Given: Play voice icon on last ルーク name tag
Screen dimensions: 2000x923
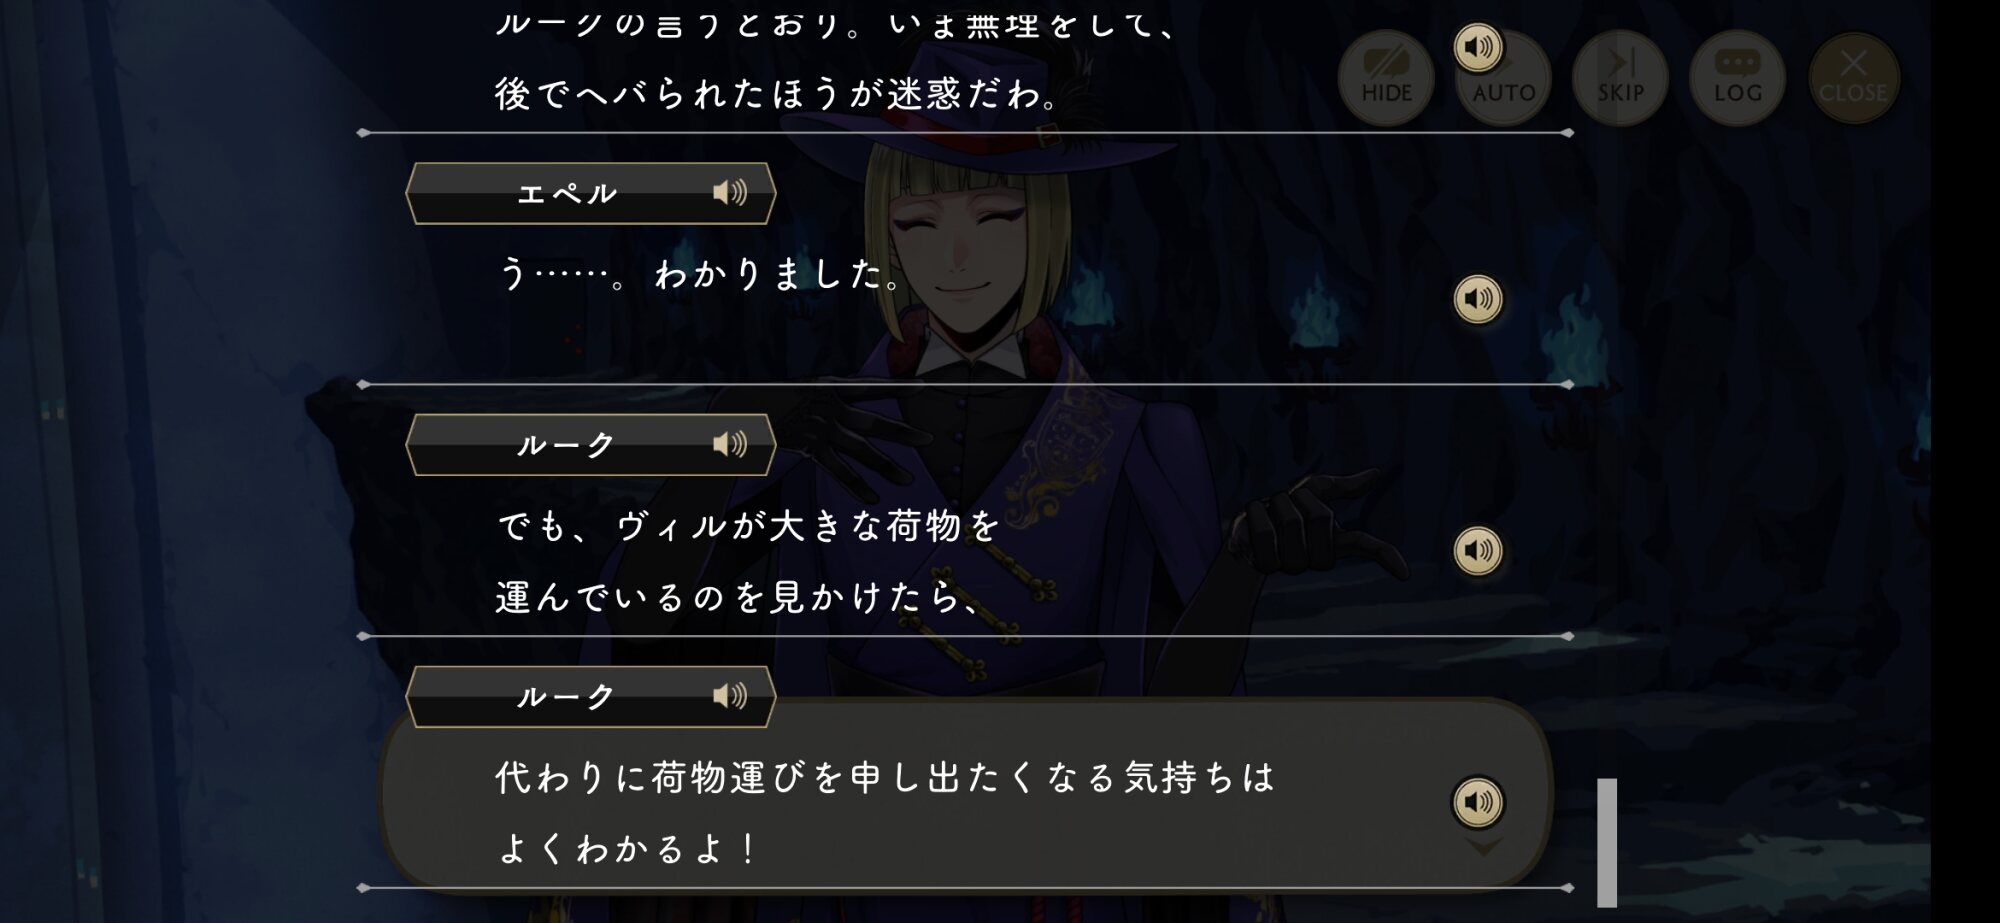Looking at the screenshot, I should click(730, 696).
